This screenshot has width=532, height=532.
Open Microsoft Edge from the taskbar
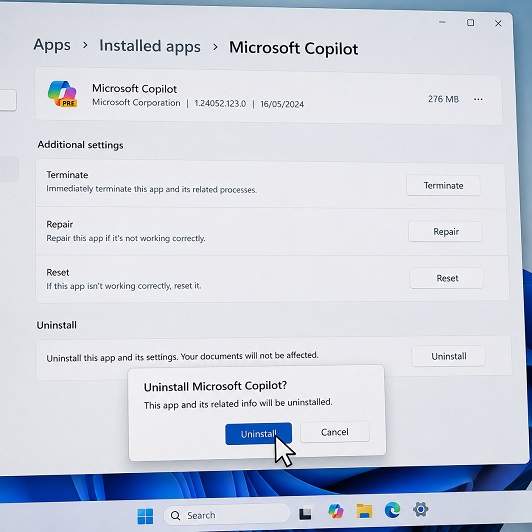[392, 510]
